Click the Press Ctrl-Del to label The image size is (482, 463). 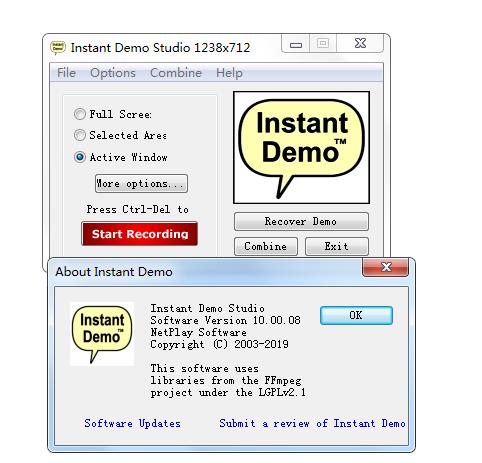138,209
